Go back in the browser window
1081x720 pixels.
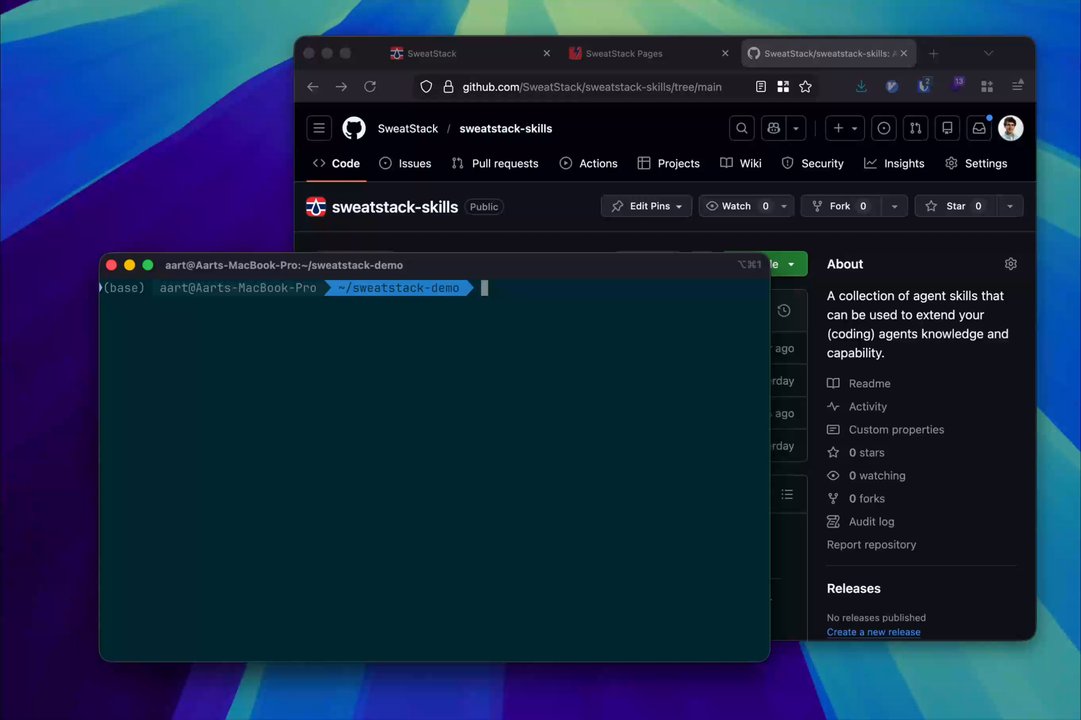(313, 87)
